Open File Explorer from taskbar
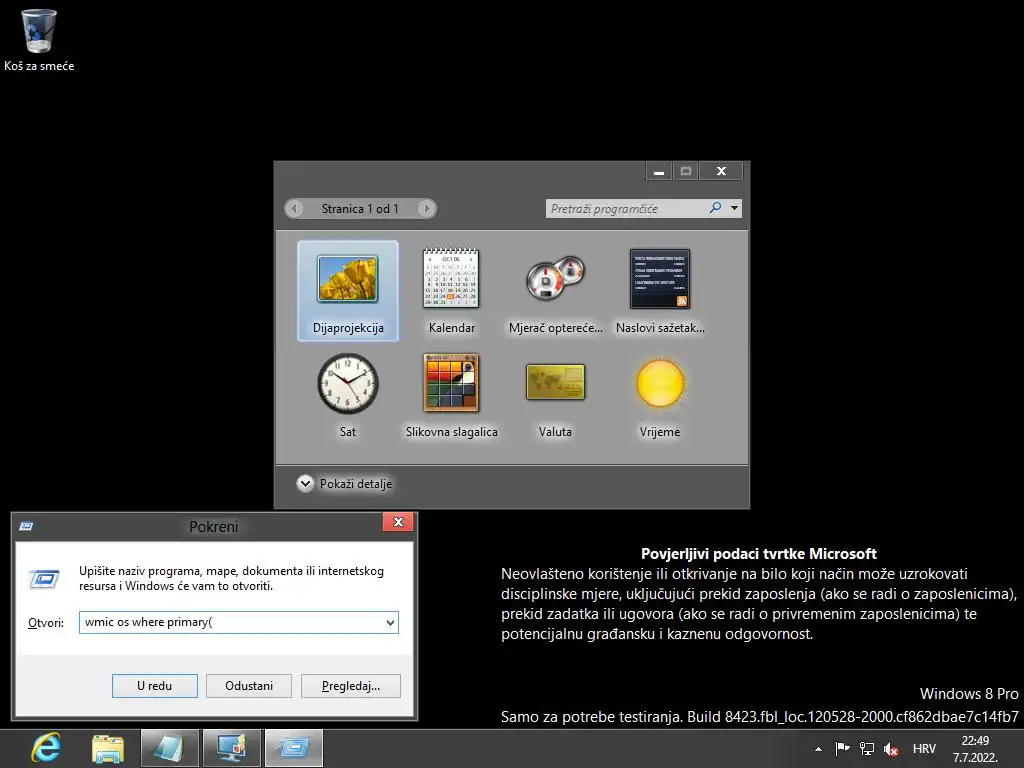Screen dimensions: 1024x768 108,748
